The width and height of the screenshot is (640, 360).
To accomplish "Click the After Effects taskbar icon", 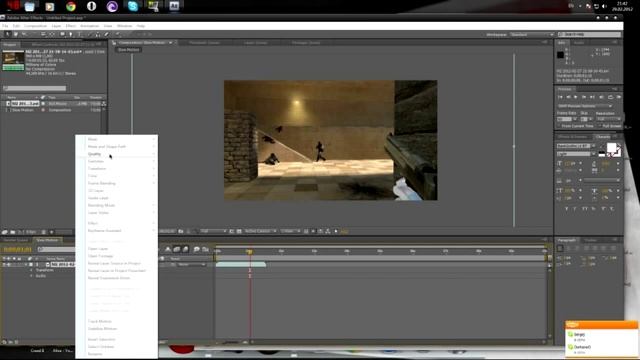I will pos(174,6).
